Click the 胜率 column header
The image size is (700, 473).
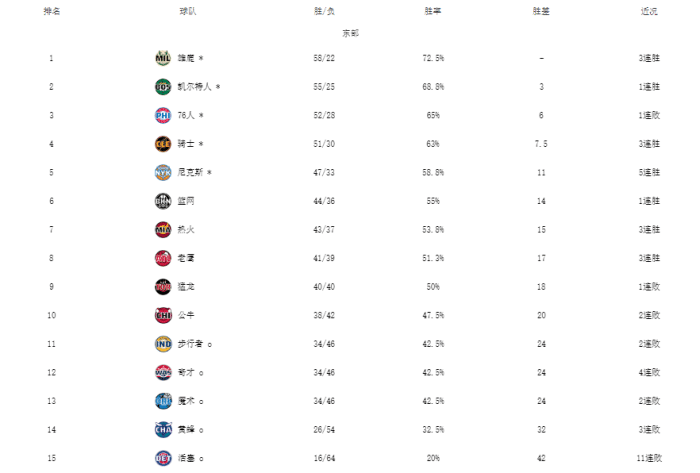point(433,11)
